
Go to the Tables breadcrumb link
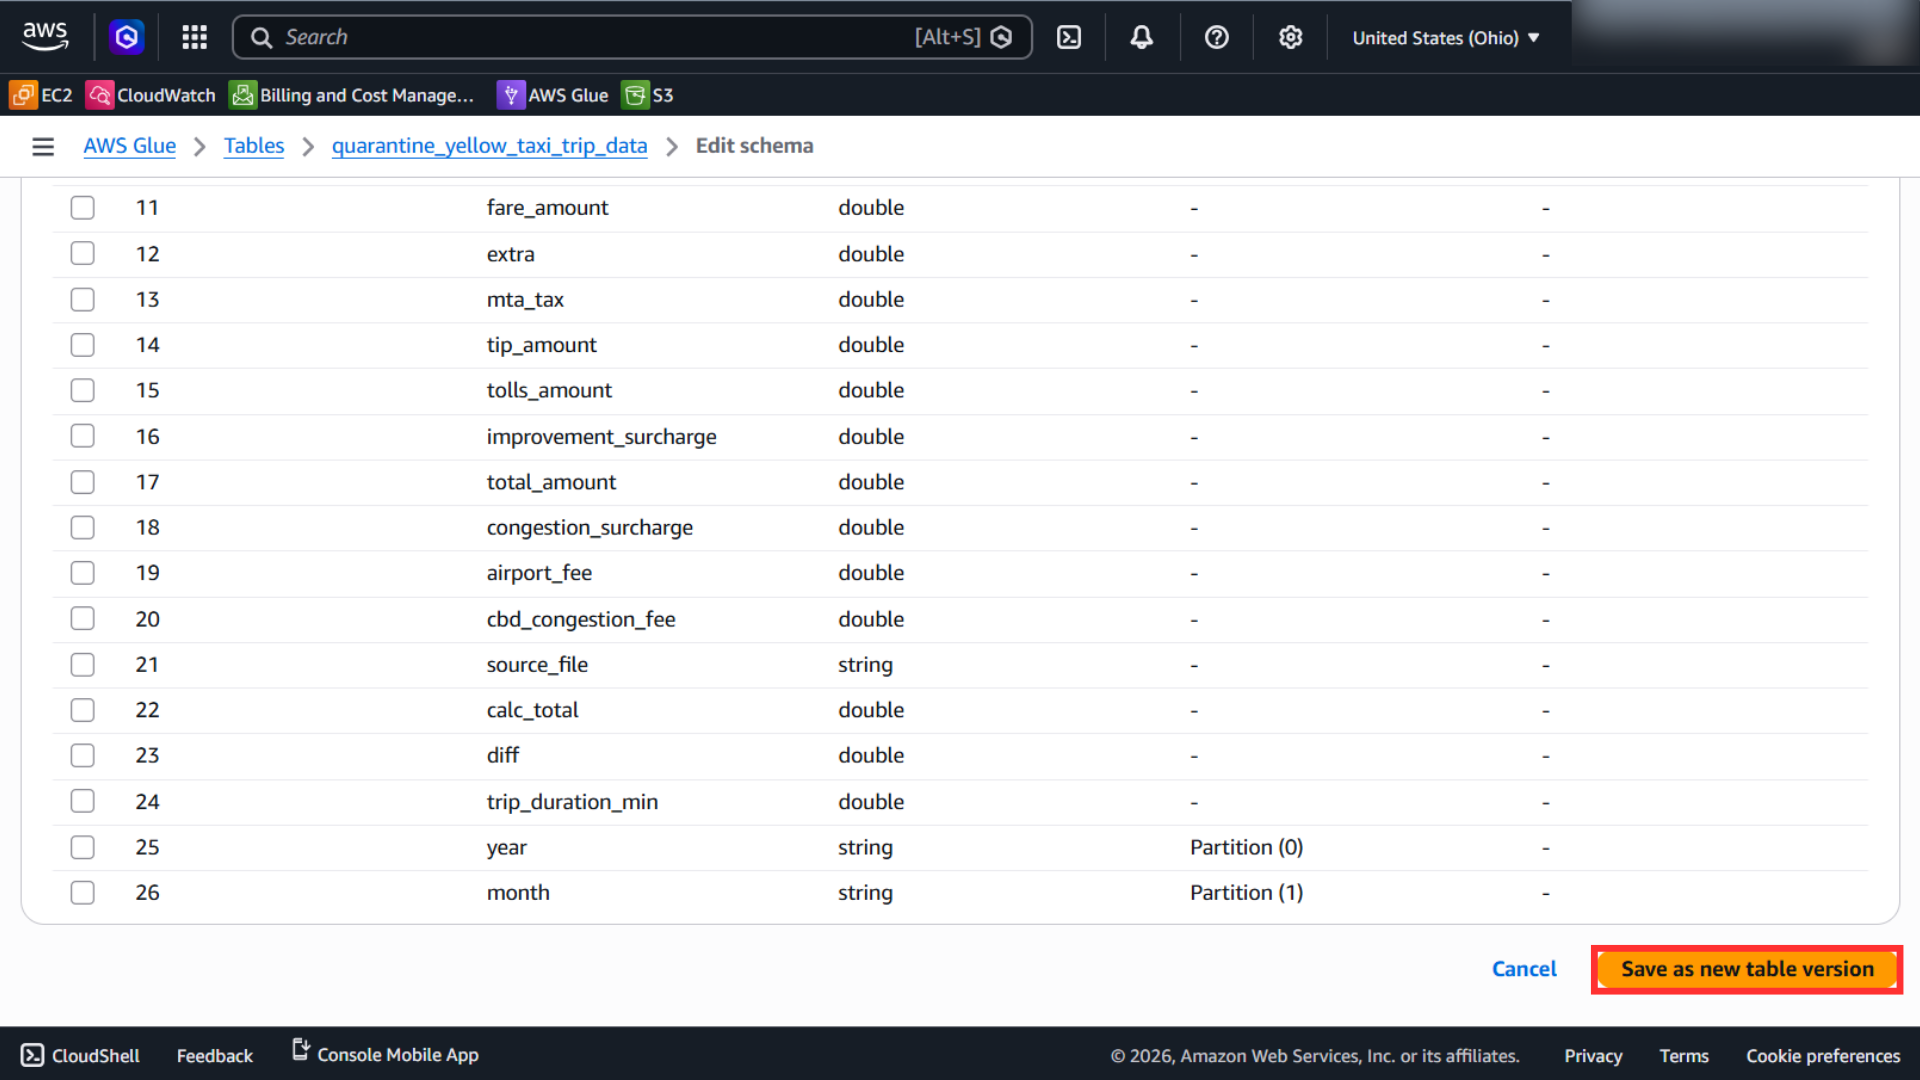coord(254,146)
